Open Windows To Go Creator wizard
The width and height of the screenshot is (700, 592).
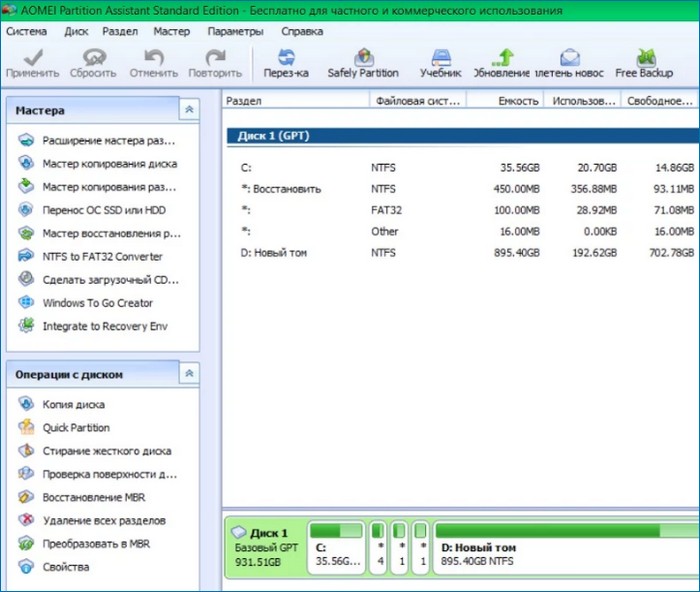(97, 303)
